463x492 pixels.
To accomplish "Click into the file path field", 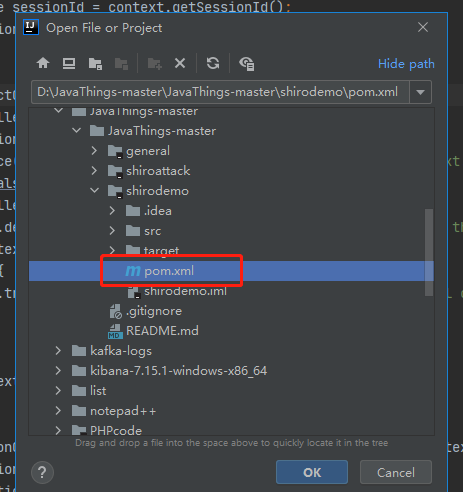I will click(220, 92).
